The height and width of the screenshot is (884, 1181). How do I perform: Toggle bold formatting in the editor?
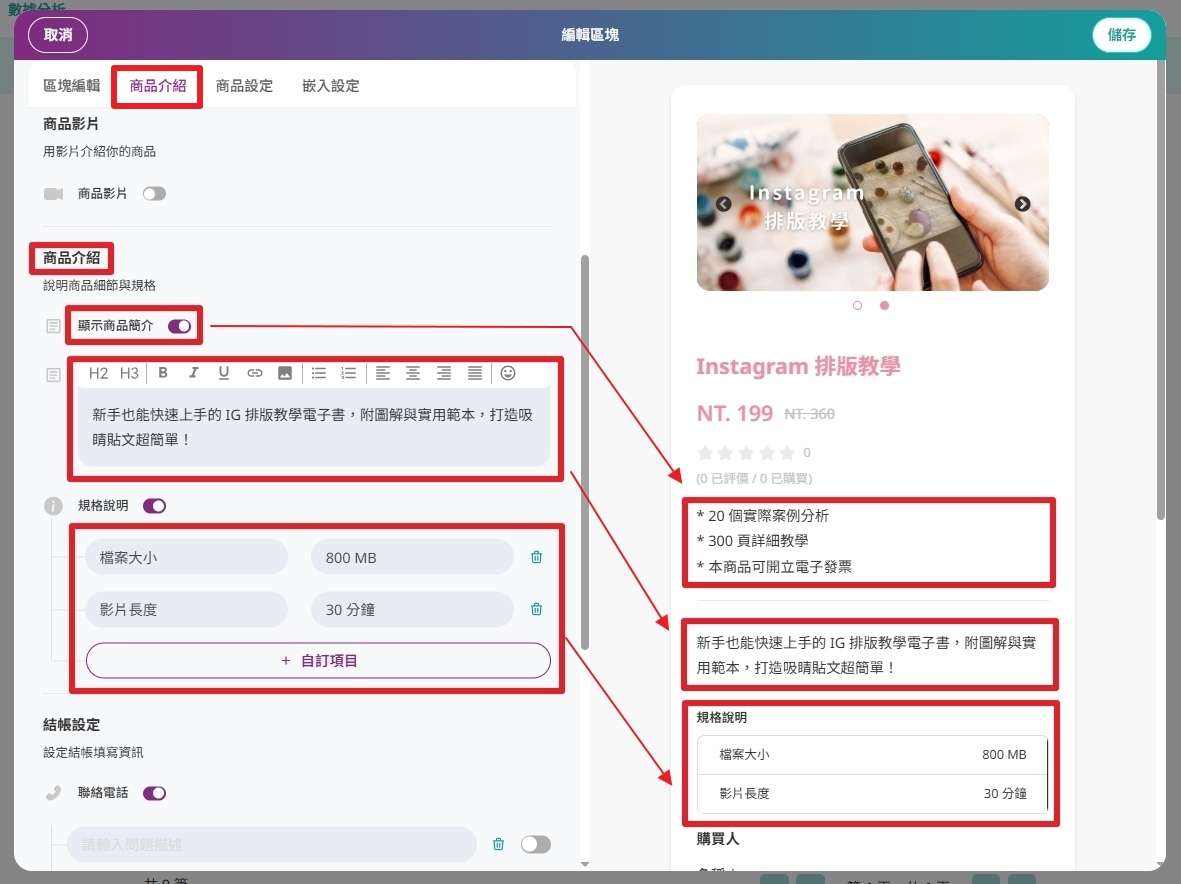(x=163, y=373)
